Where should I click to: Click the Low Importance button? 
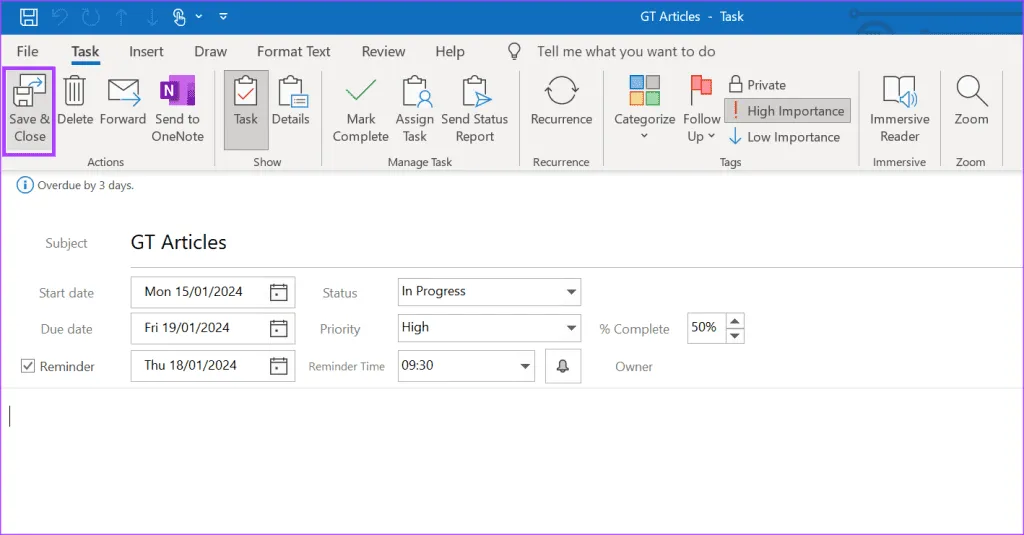pyautogui.click(x=784, y=137)
